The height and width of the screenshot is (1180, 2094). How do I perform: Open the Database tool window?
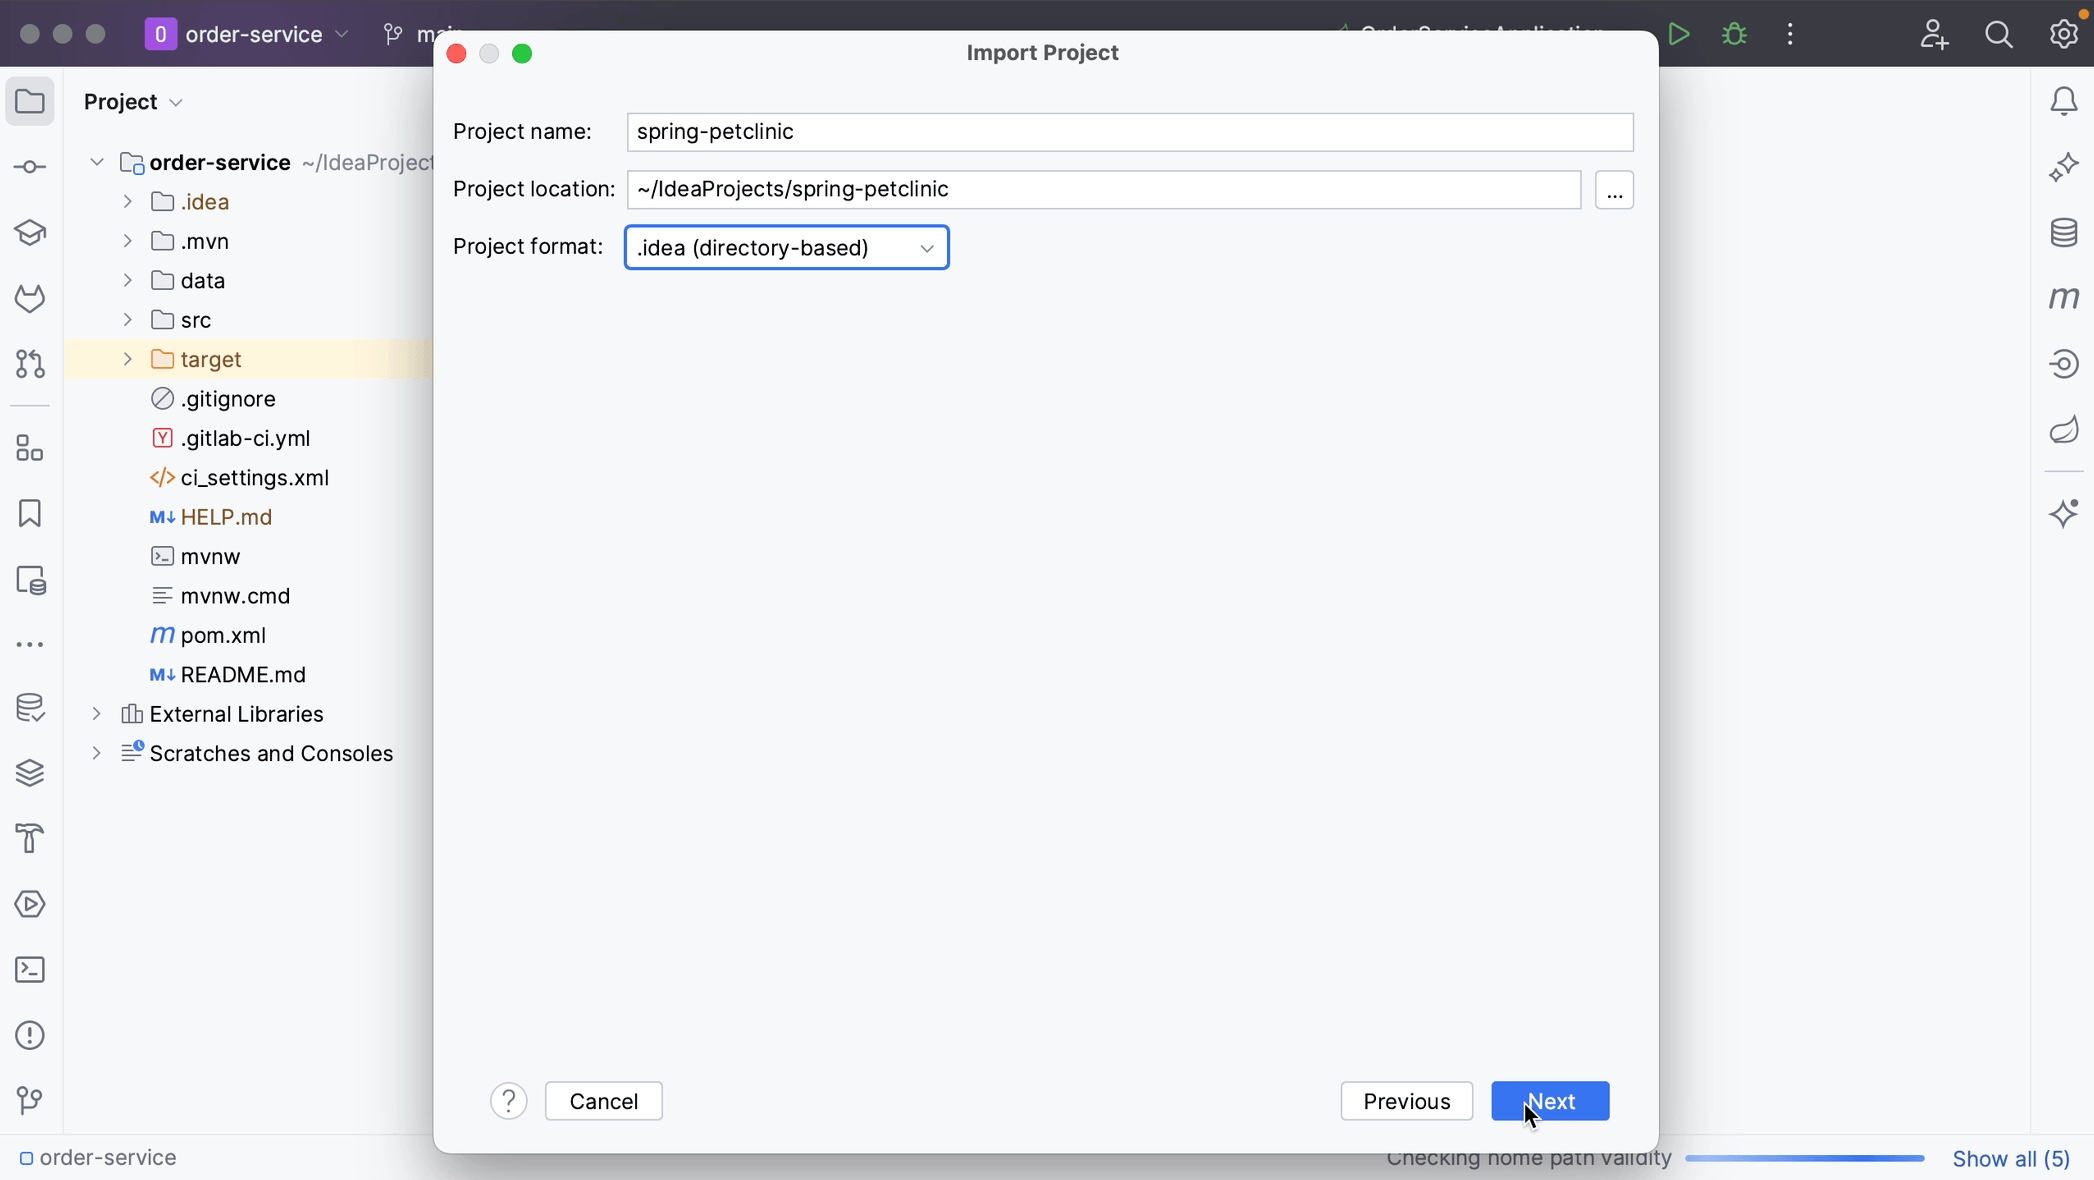click(x=2064, y=233)
